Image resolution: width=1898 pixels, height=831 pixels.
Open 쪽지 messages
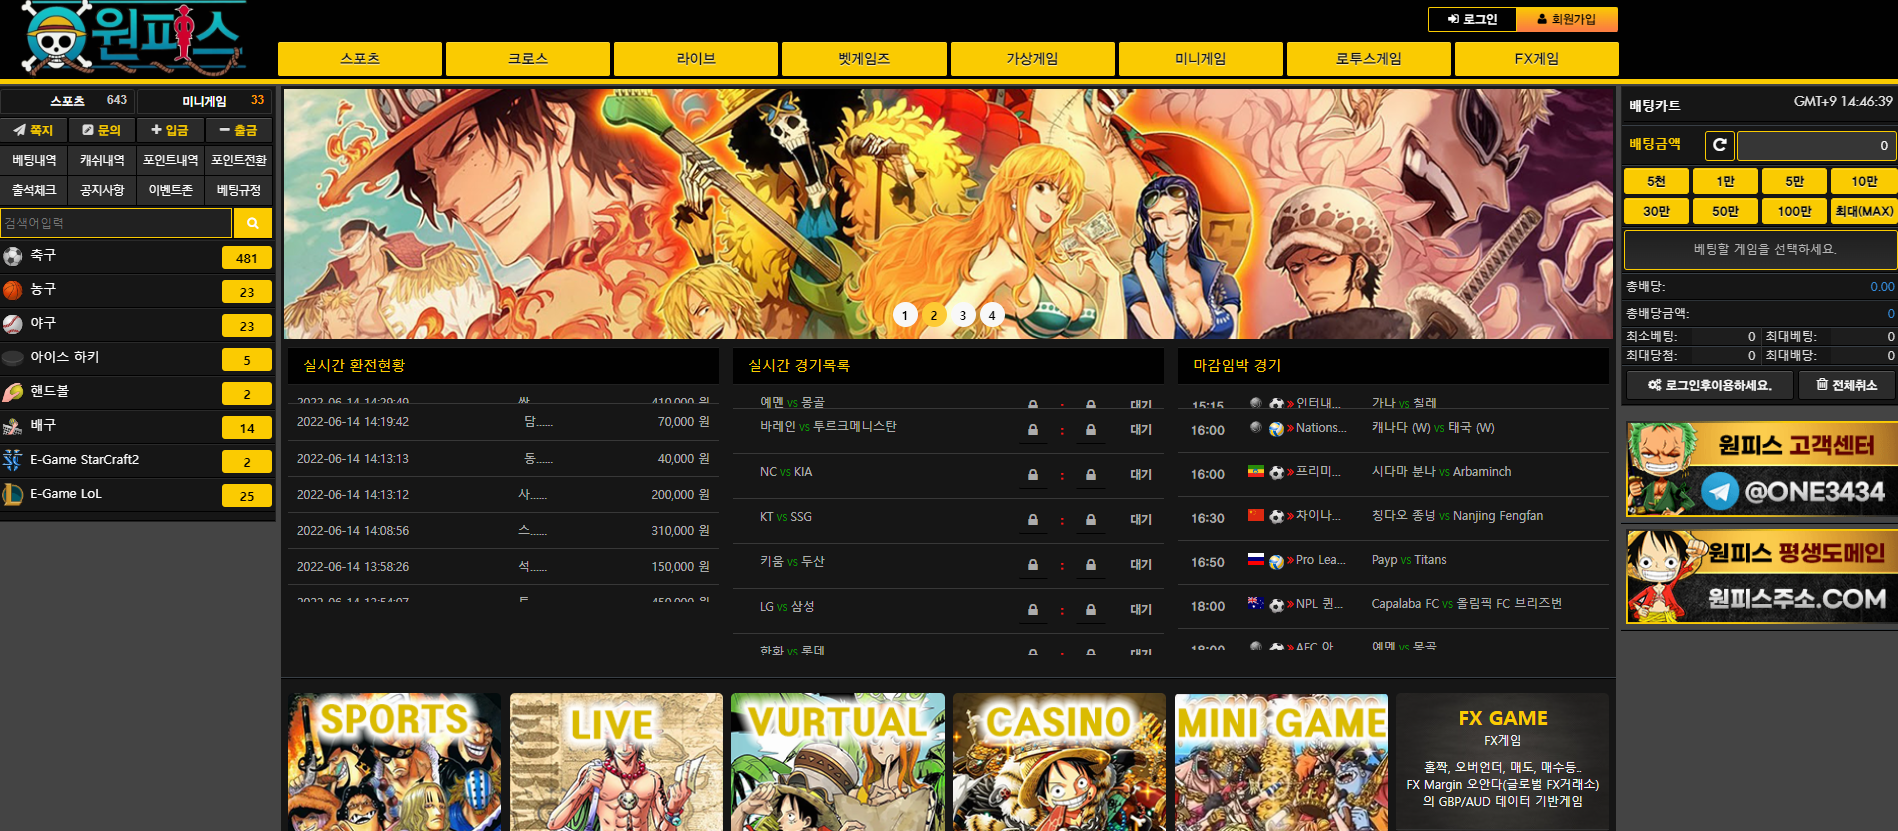pos(34,130)
